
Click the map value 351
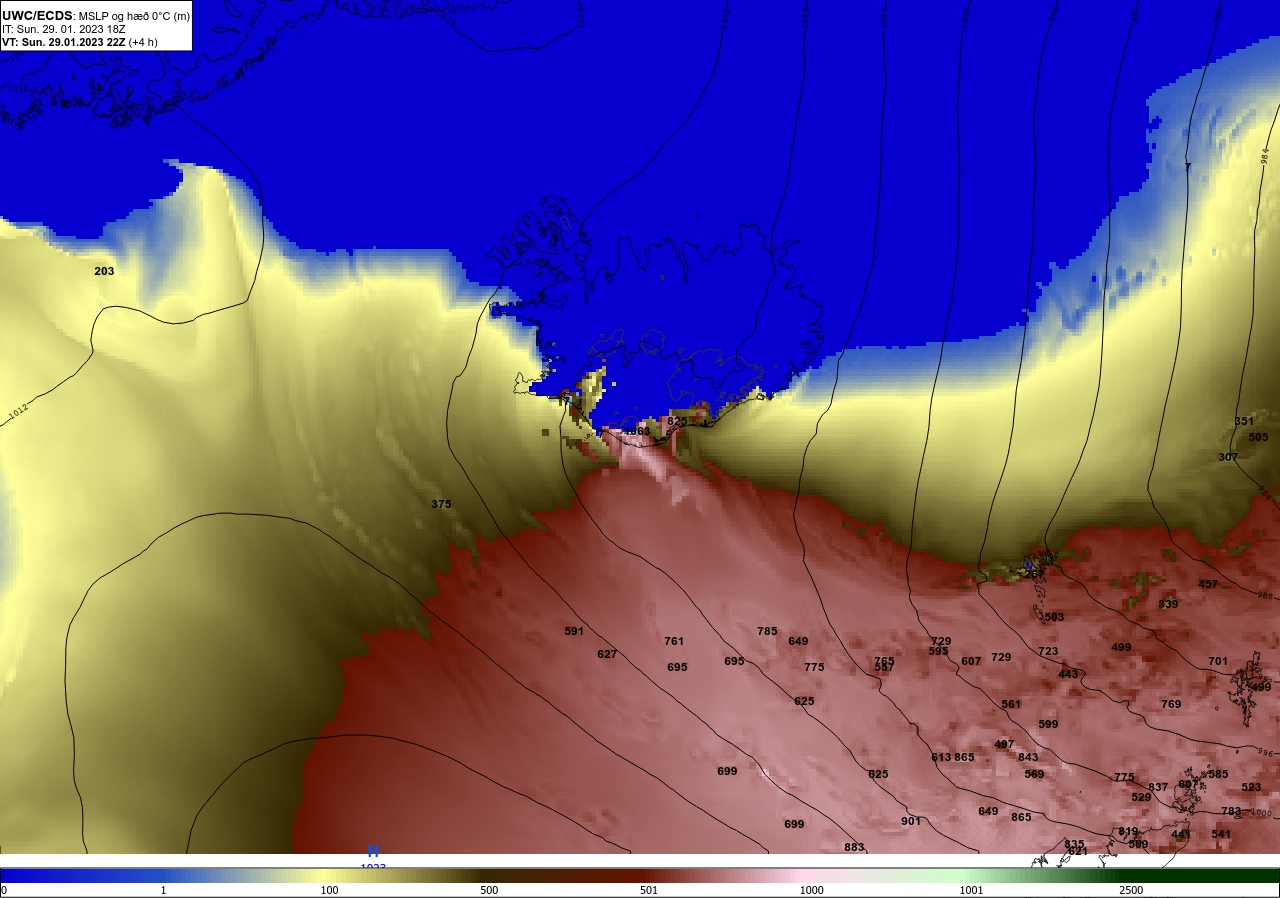click(x=1244, y=421)
